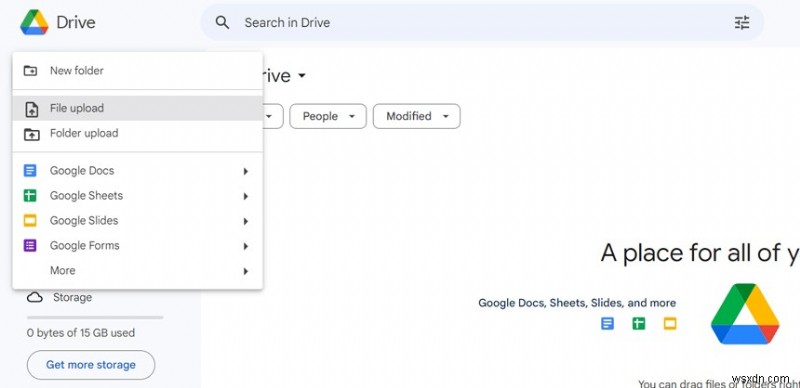The image size is (800, 388).
Task: Click the New folder icon
Action: [x=31, y=70]
